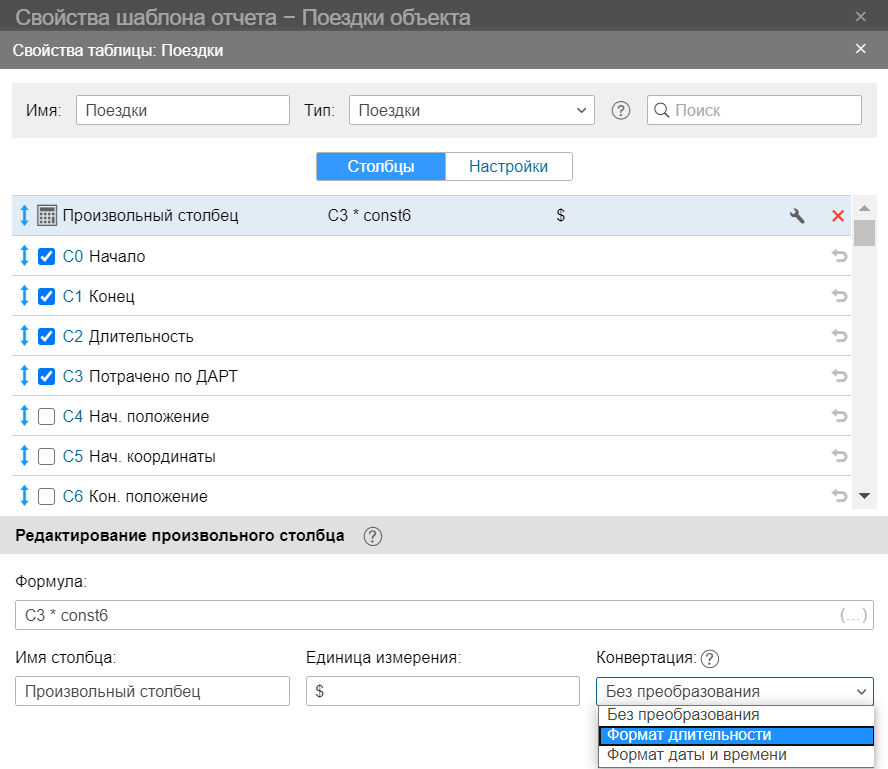Click the scroll down arrow in columns list
Screen dimensions: 888x769
tap(864, 495)
